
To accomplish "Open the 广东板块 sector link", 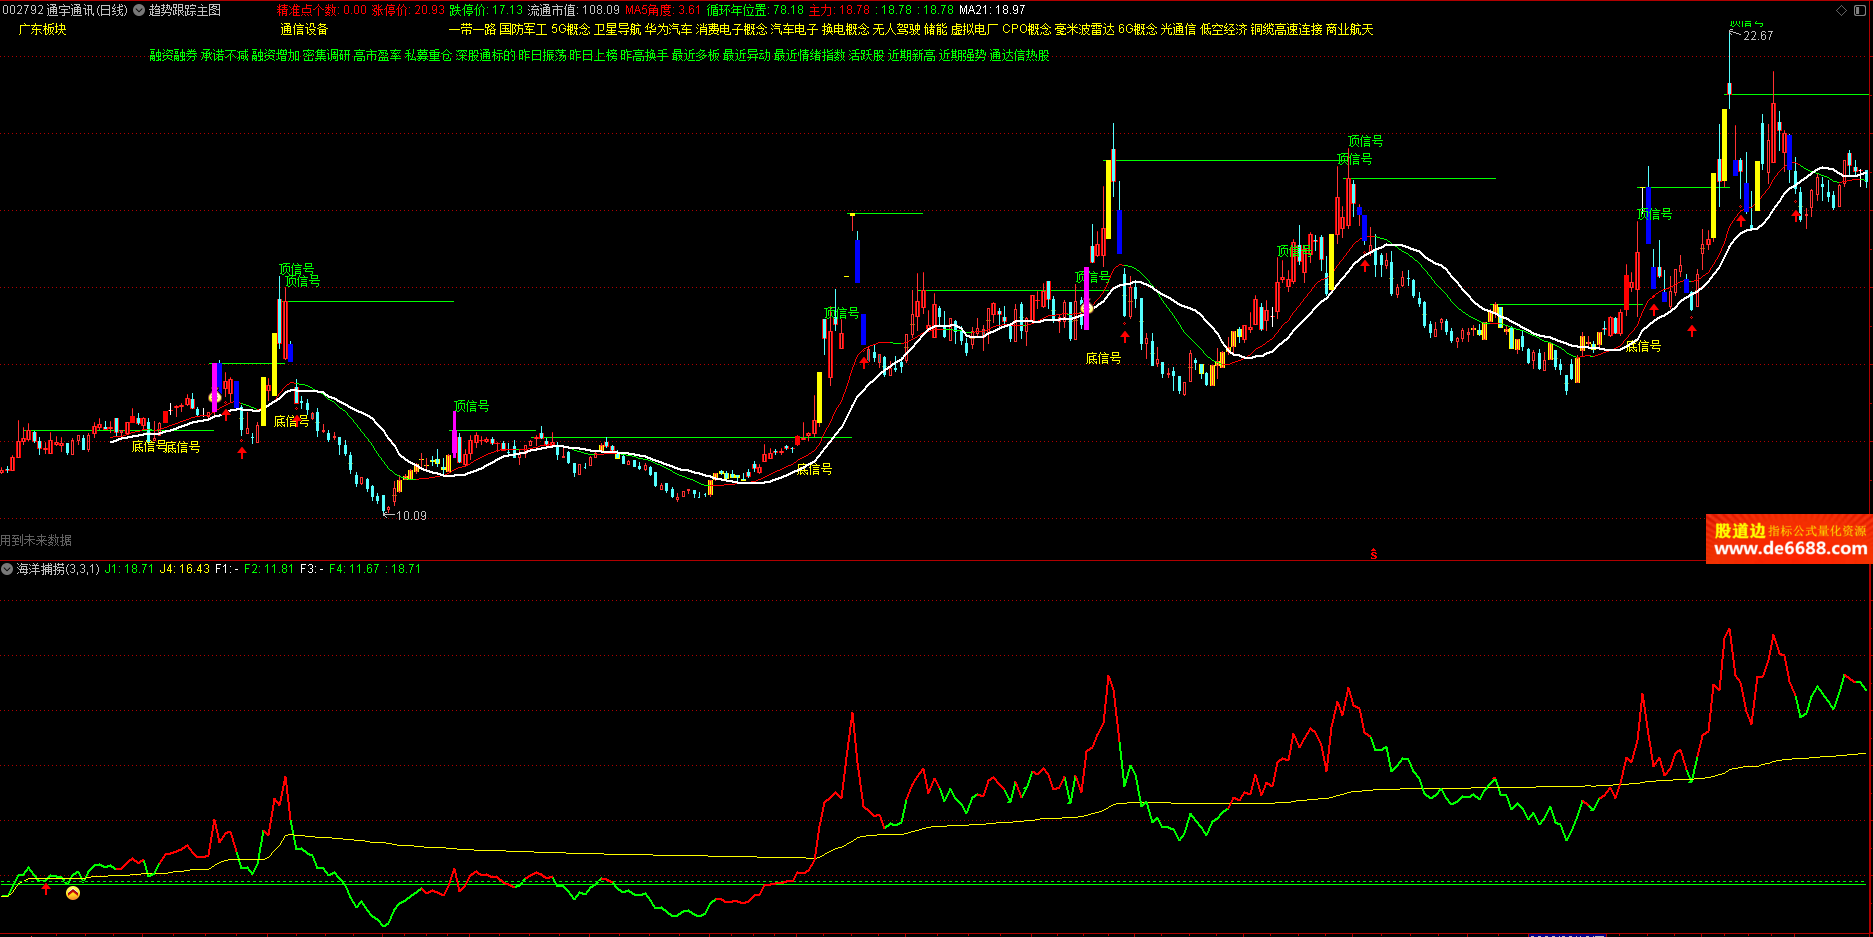I will click(43, 30).
